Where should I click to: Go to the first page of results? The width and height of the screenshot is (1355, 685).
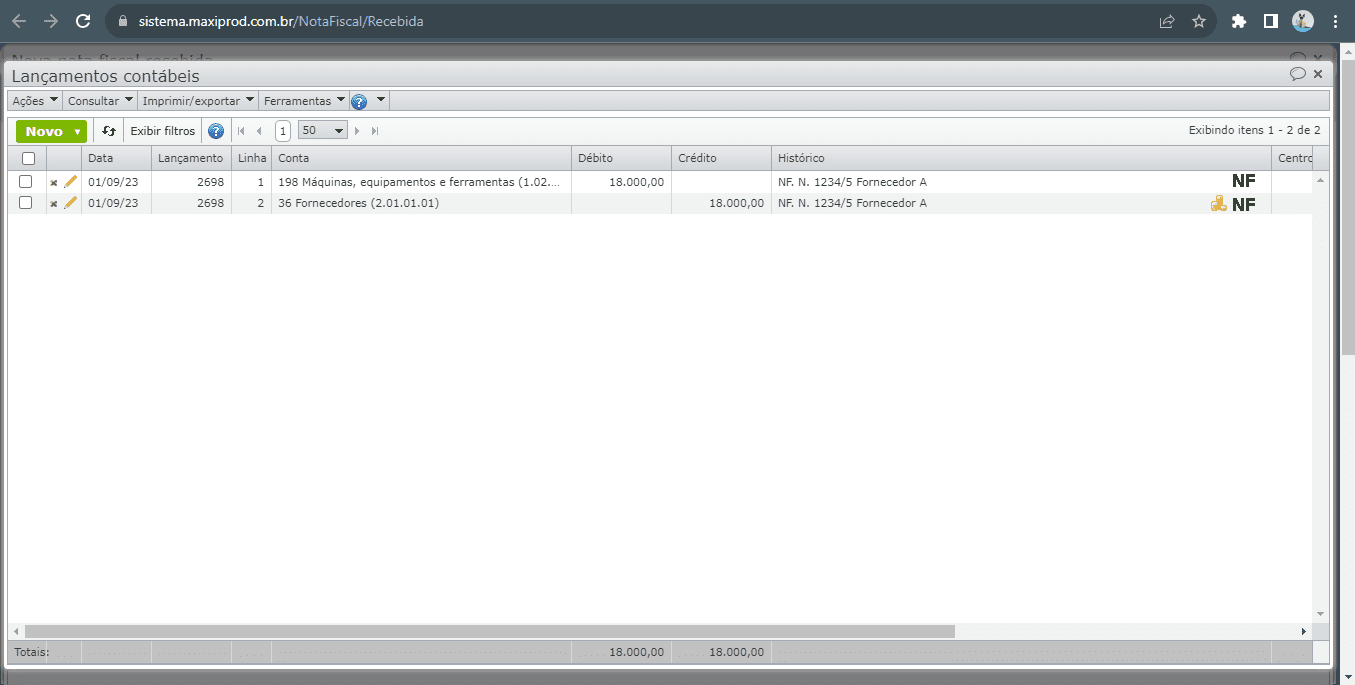click(x=241, y=131)
